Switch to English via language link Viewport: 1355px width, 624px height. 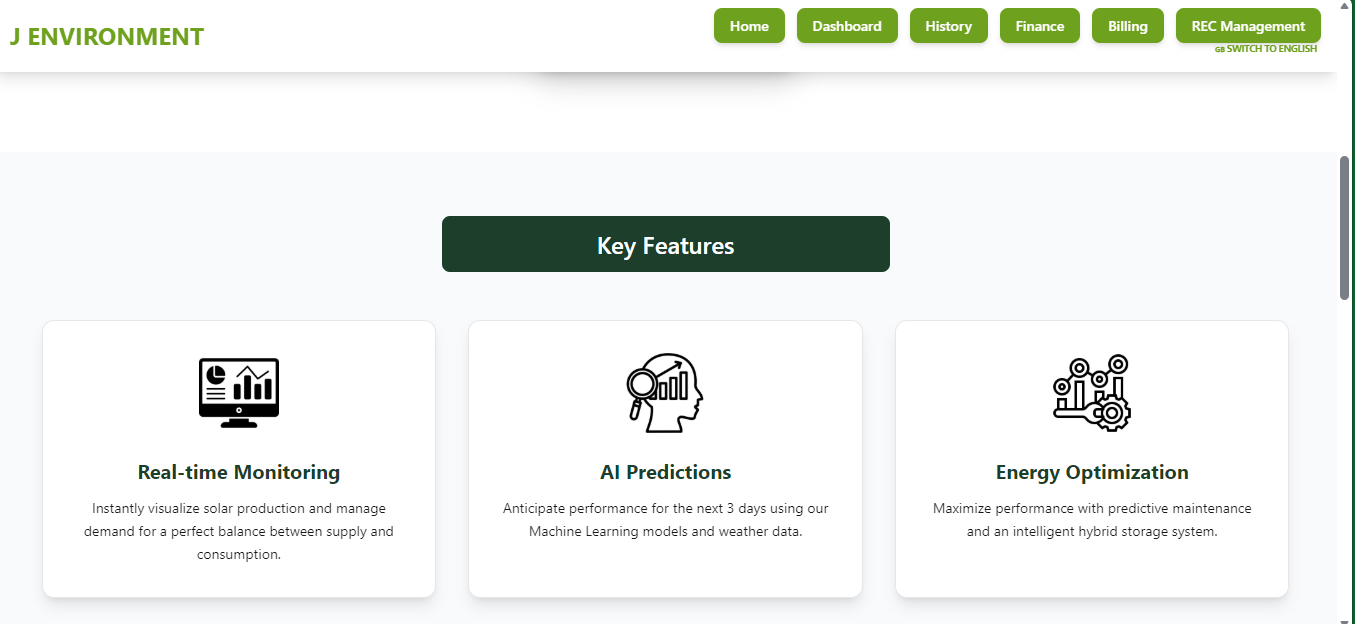[x=1271, y=49]
